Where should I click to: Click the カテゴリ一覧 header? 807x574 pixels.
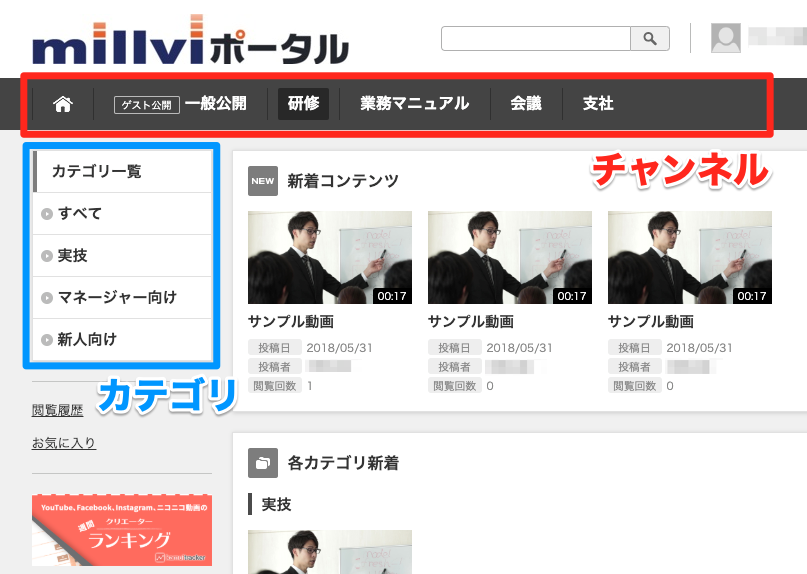tap(122, 171)
